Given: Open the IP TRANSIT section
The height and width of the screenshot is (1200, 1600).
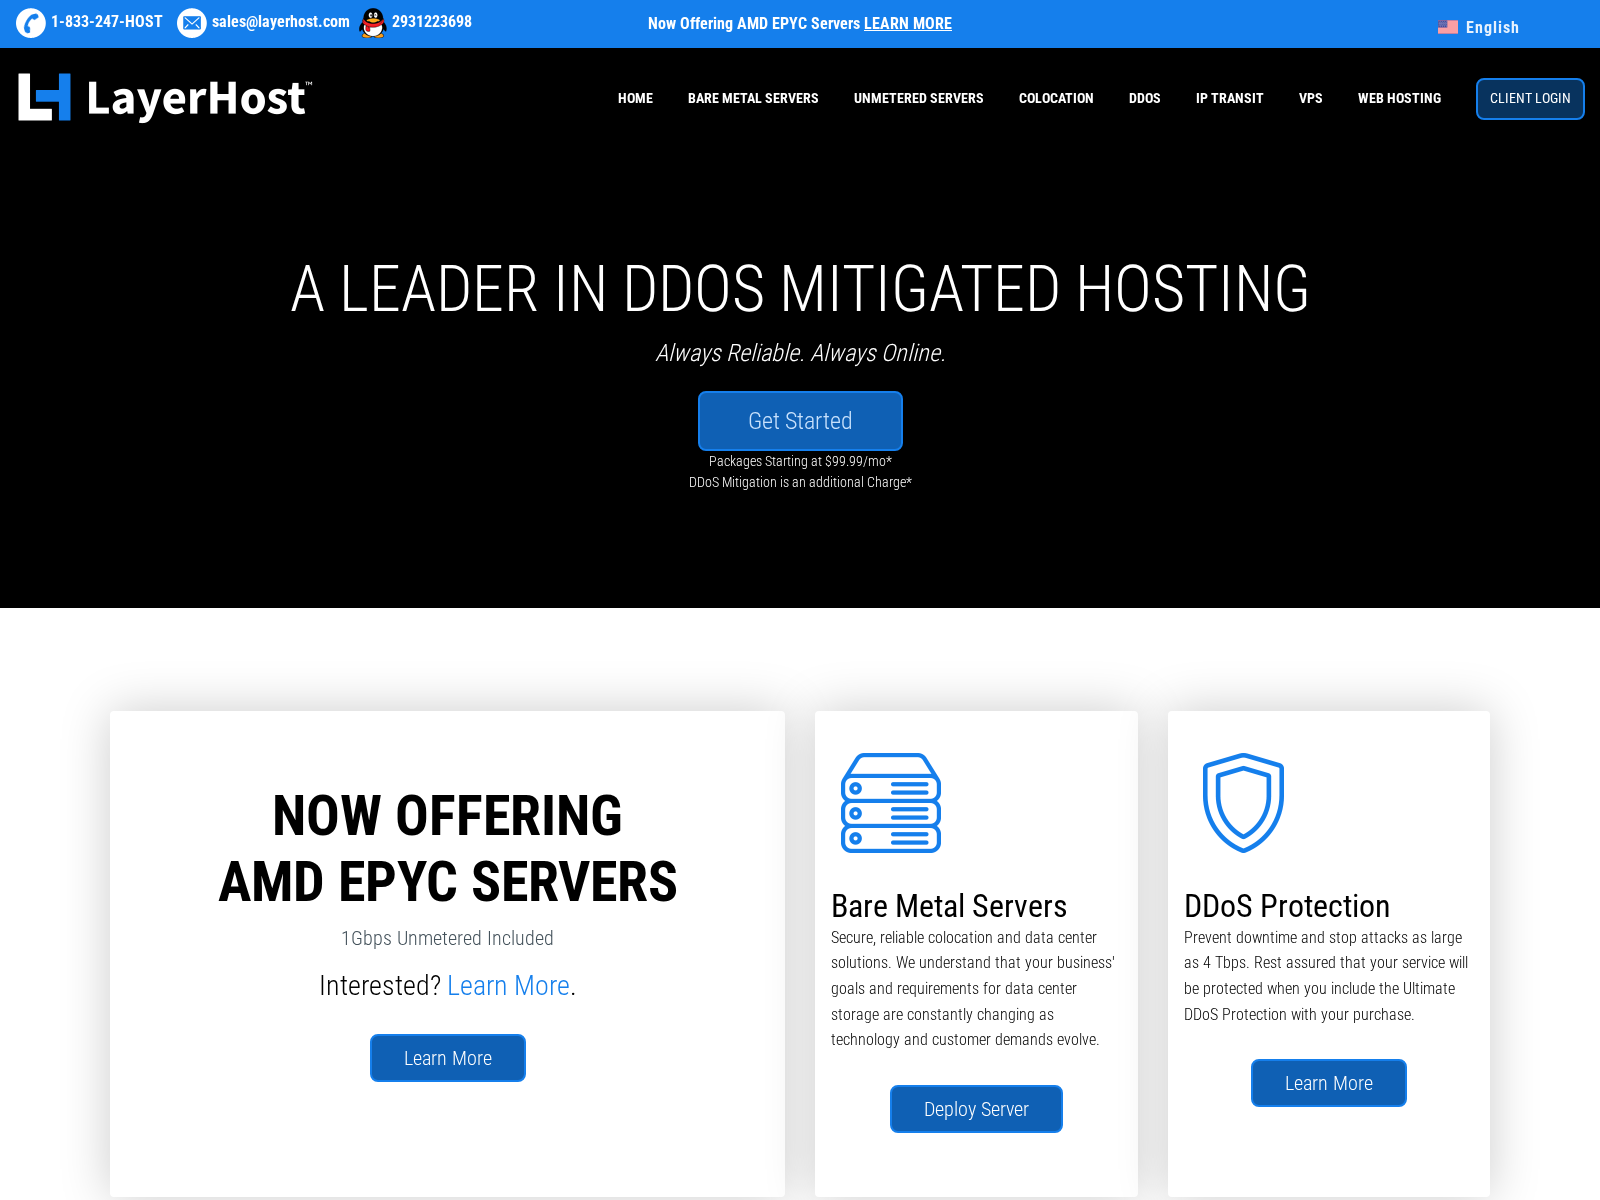Looking at the screenshot, I should [1229, 98].
